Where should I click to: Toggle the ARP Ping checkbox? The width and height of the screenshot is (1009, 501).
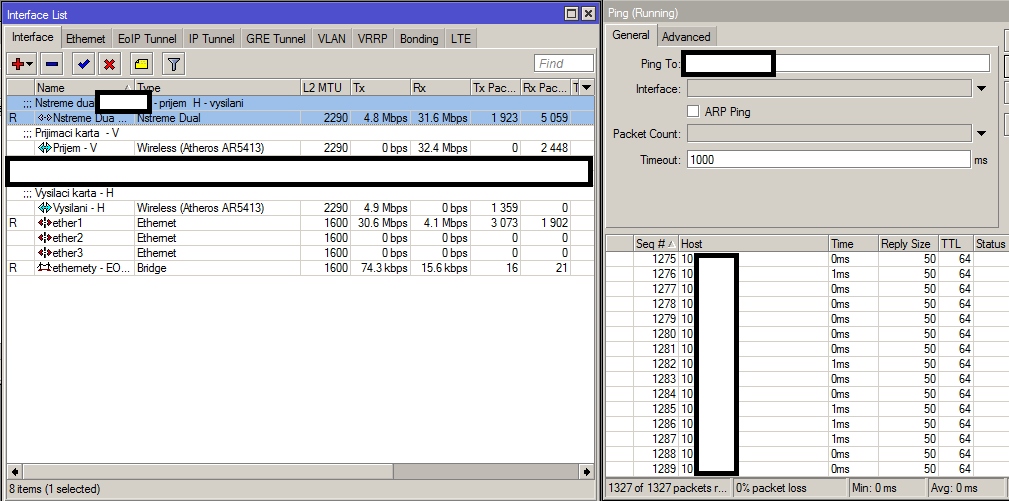(x=693, y=111)
